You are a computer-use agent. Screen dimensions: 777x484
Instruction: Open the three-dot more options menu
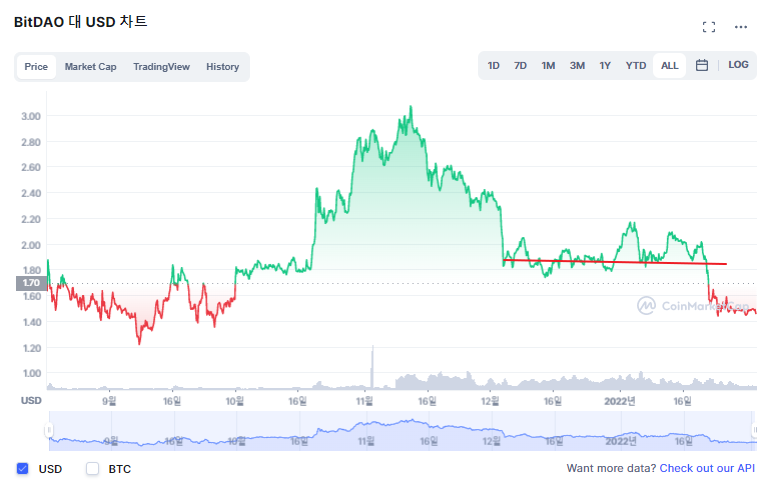tap(740, 27)
